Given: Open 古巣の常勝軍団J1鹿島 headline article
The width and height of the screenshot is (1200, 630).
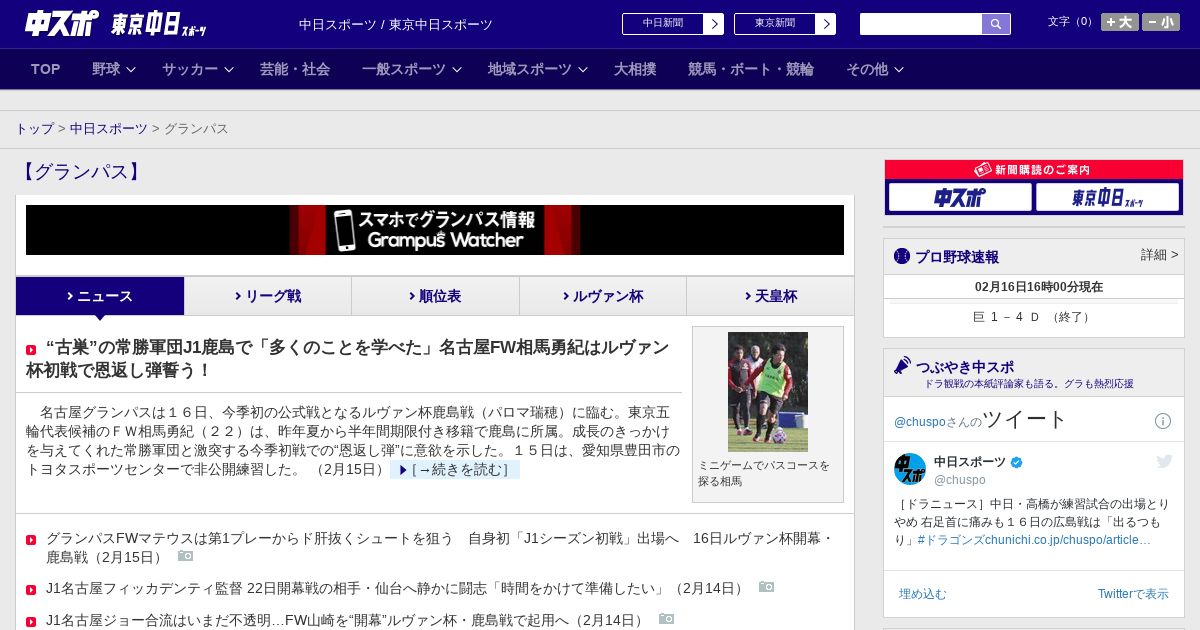Looking at the screenshot, I should 347,359.
